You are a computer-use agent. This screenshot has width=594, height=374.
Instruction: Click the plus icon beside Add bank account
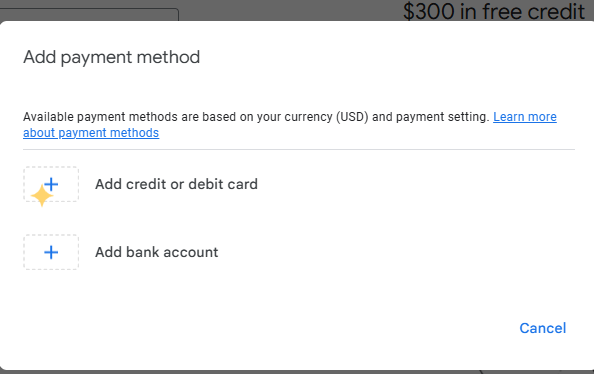(51, 252)
